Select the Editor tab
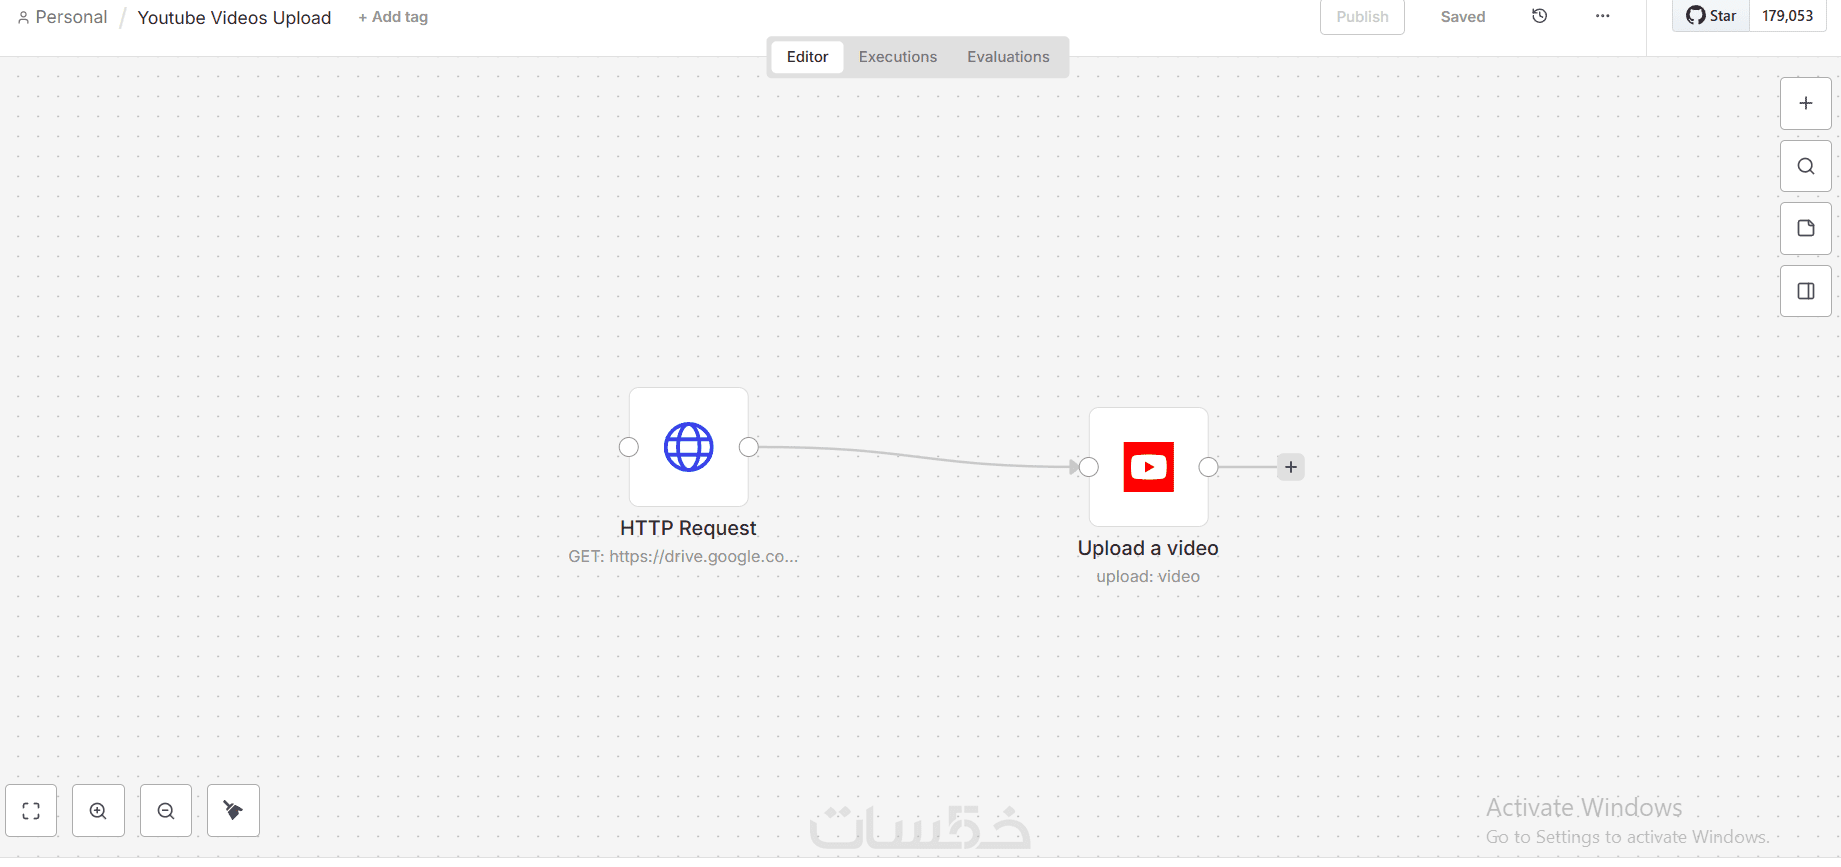This screenshot has height=867, width=1841. click(807, 57)
